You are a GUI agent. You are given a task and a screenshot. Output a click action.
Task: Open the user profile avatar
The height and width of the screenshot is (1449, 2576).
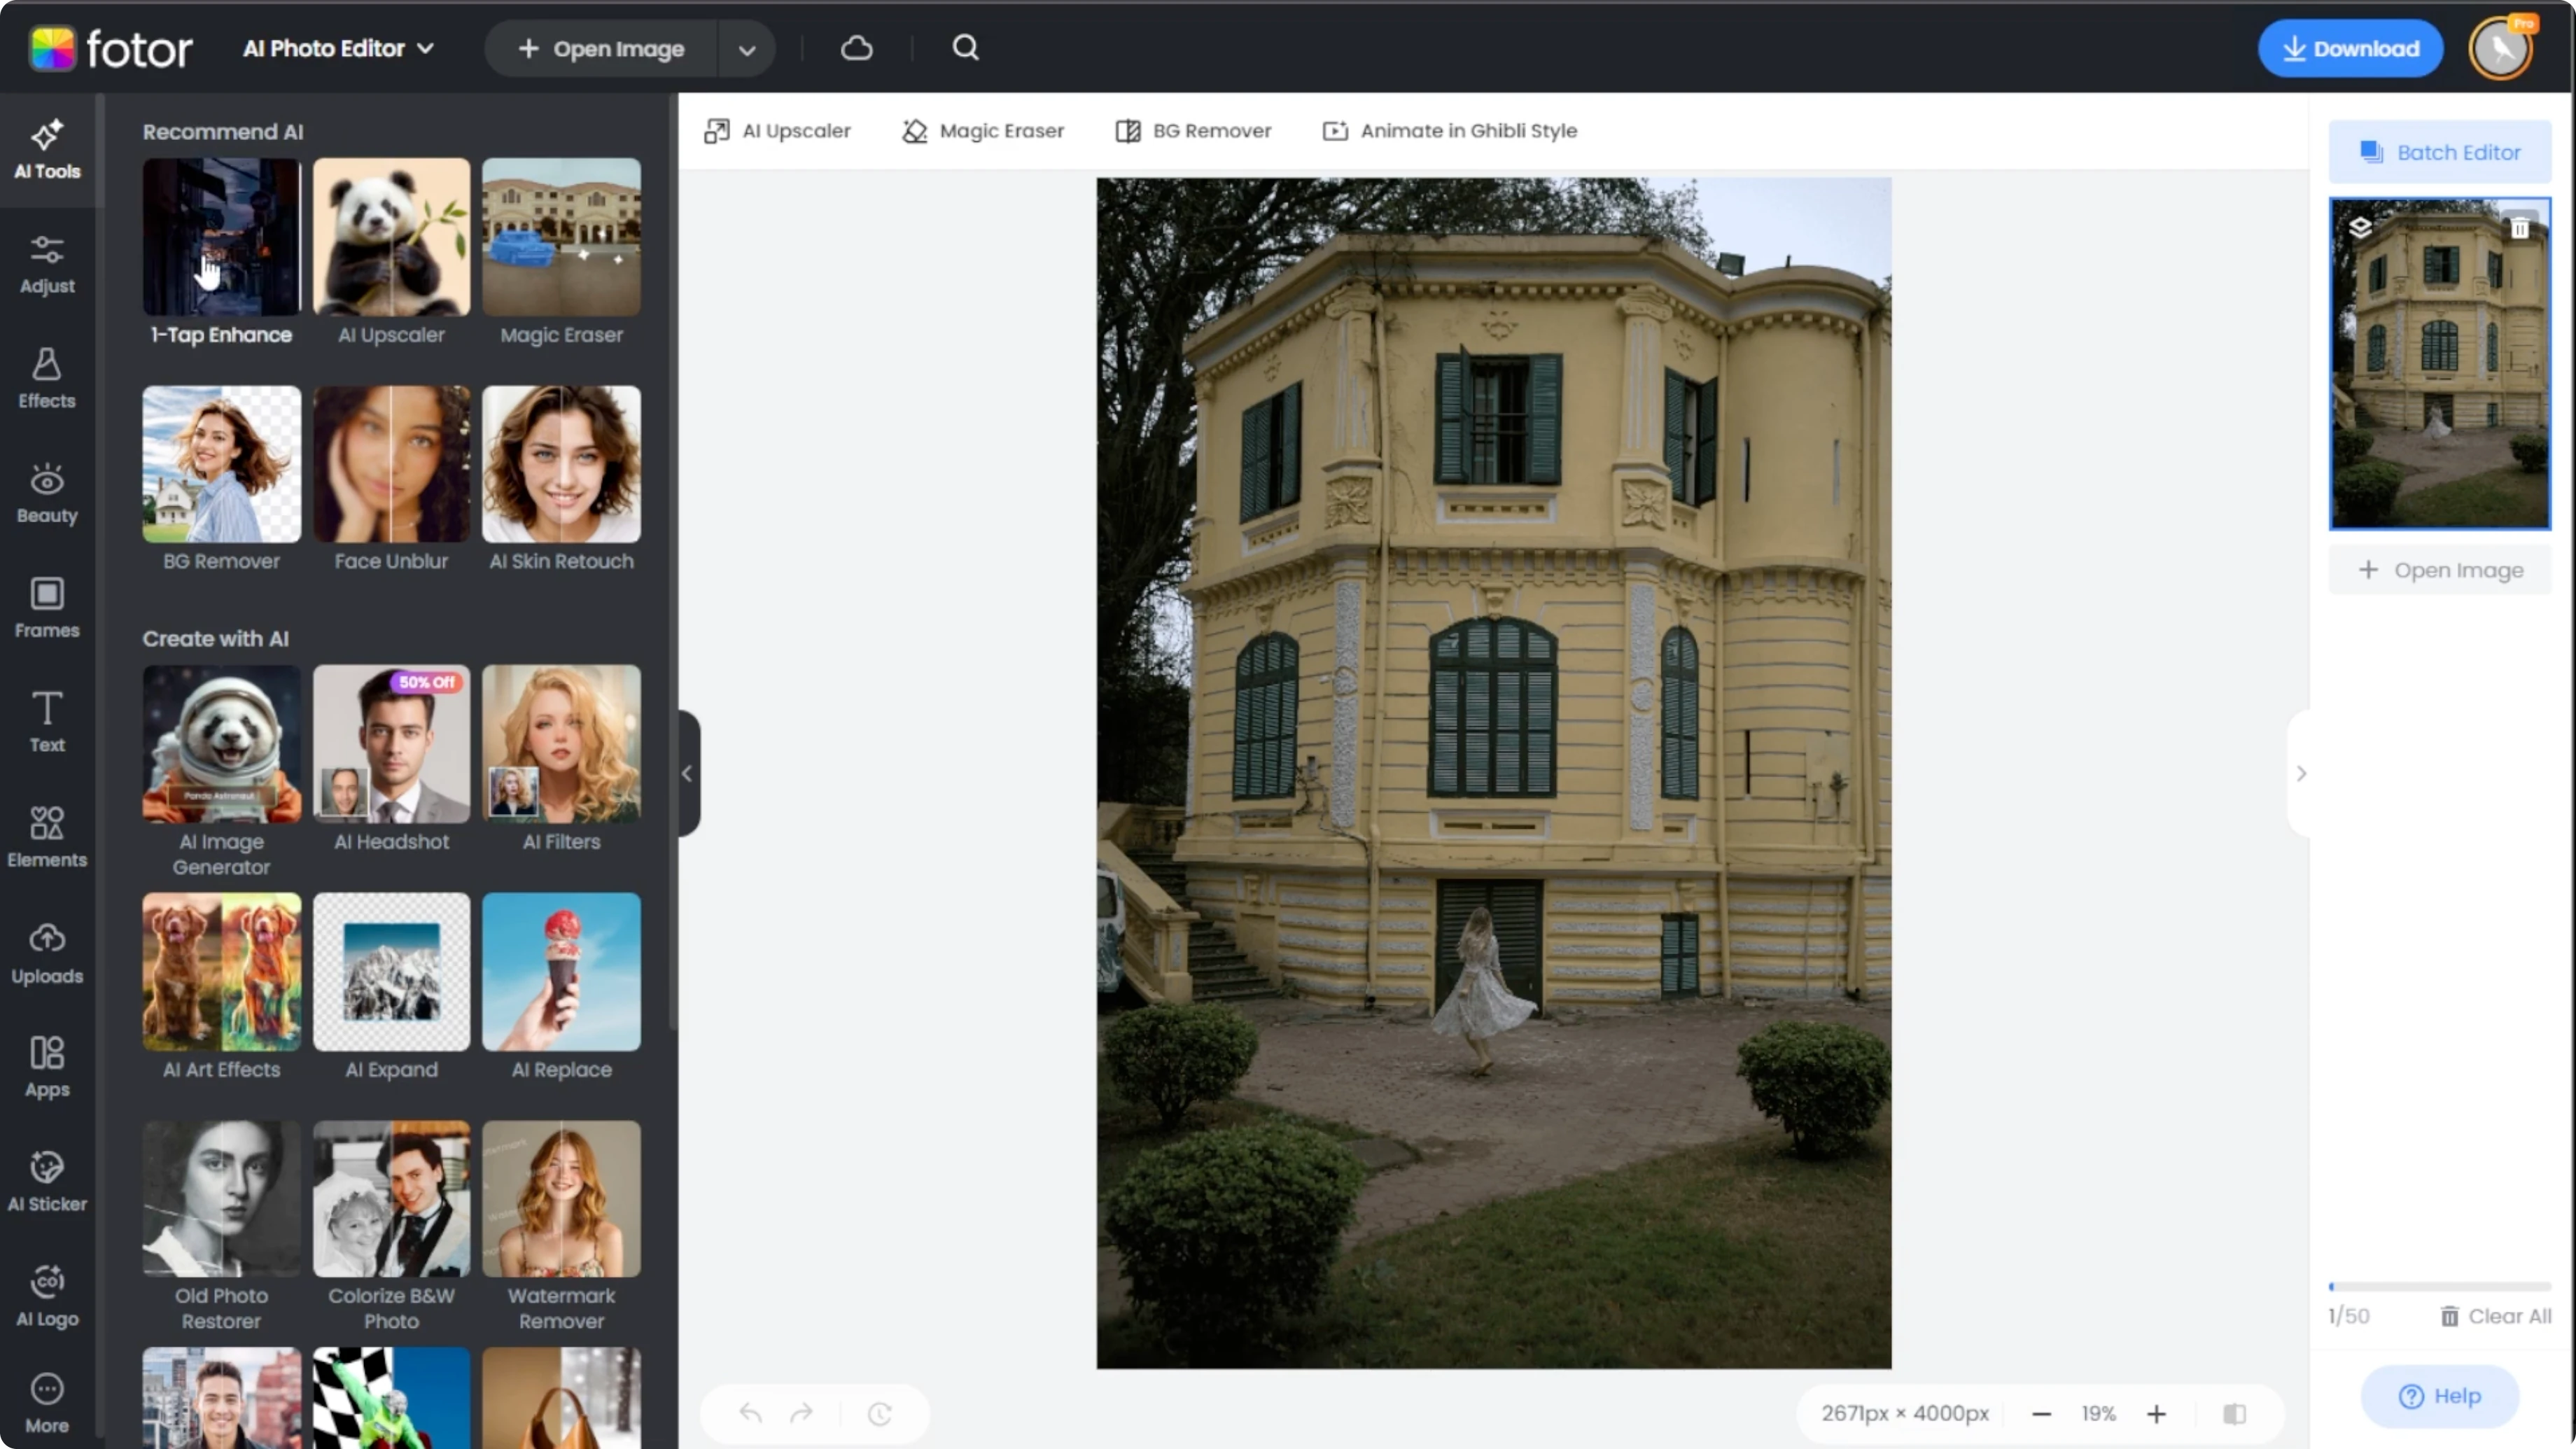click(2501, 48)
